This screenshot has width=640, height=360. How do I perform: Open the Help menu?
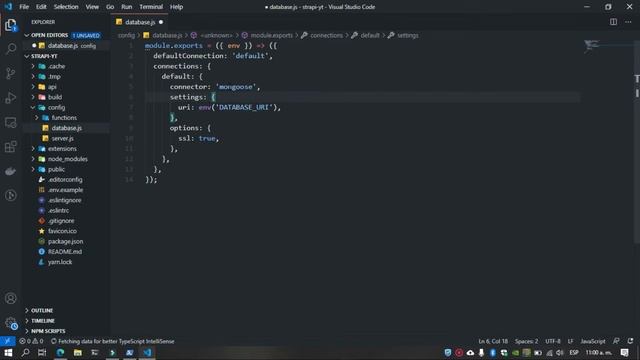(176, 7)
